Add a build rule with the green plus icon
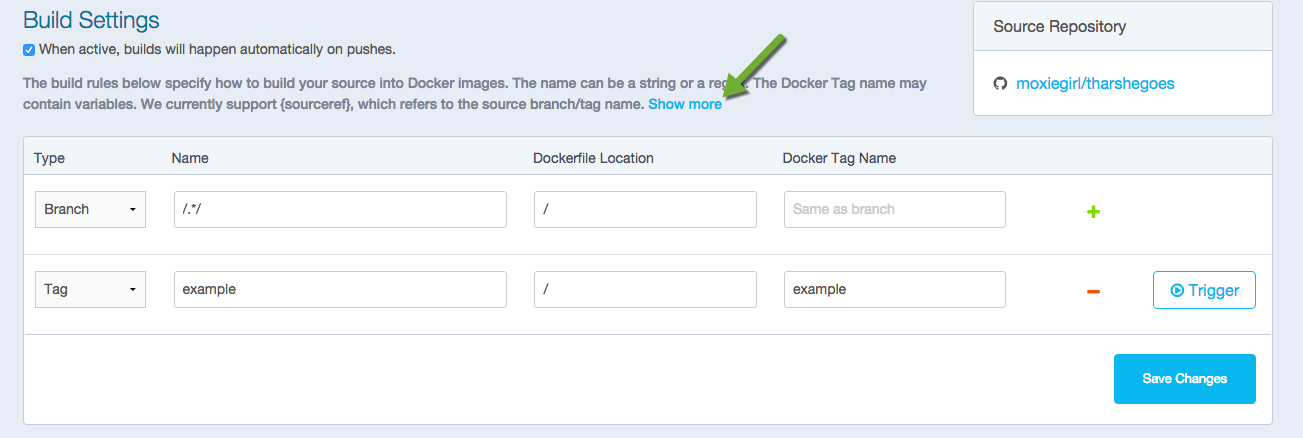This screenshot has height=438, width=1303. tap(1093, 212)
